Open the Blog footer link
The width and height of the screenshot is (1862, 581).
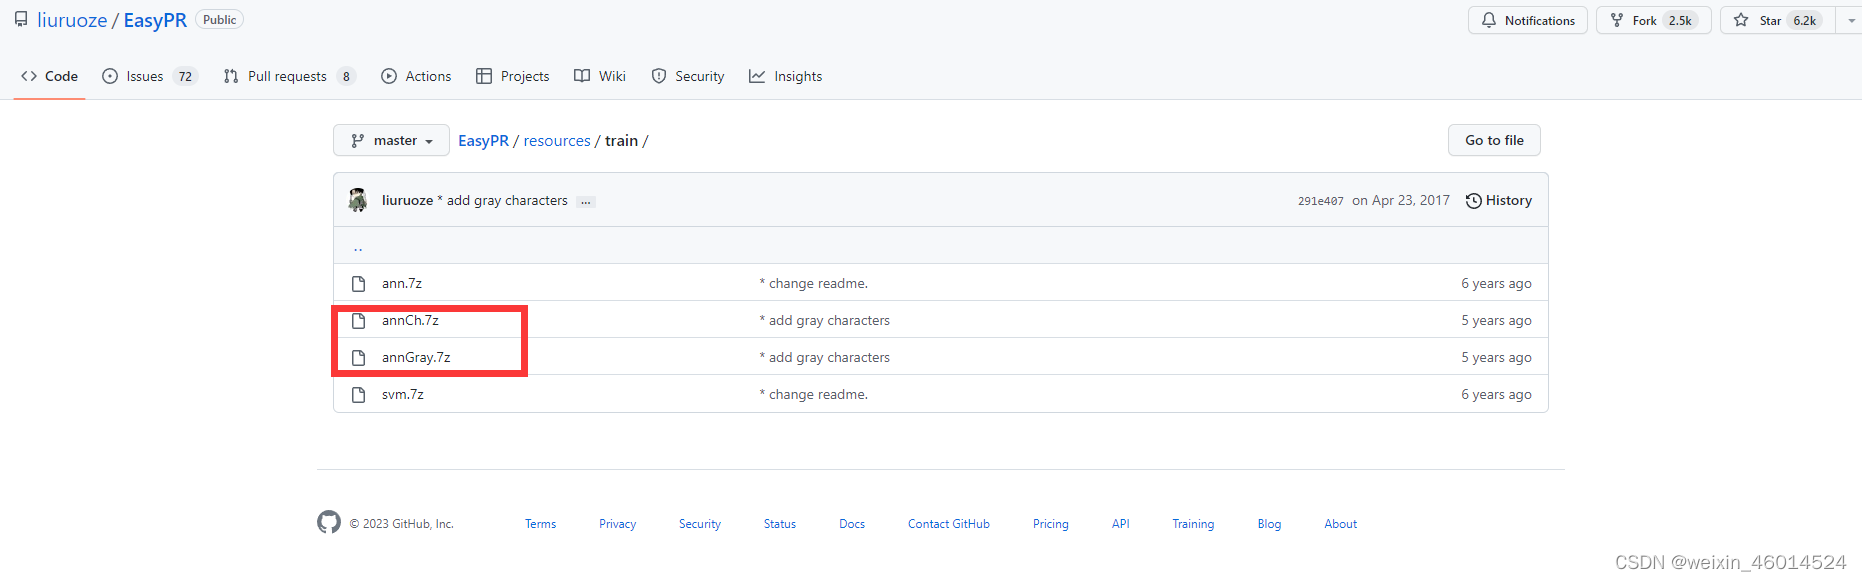(x=1269, y=524)
